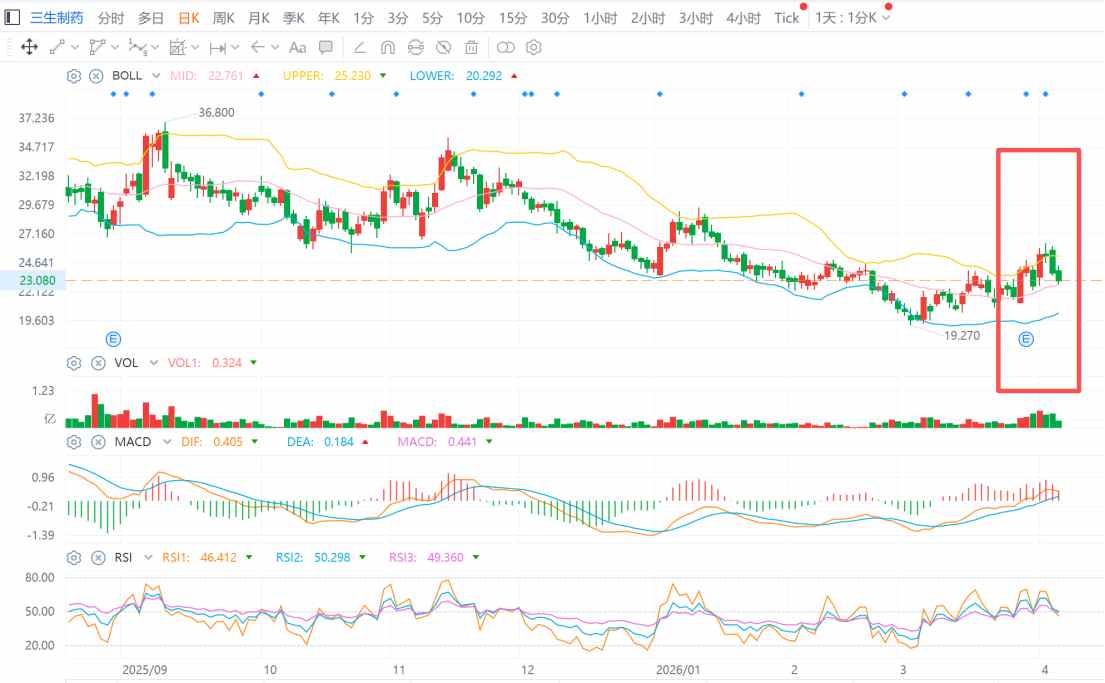Open MACD indicator settings gear
Image resolution: width=1105 pixels, height=683 pixels.
click(x=74, y=442)
